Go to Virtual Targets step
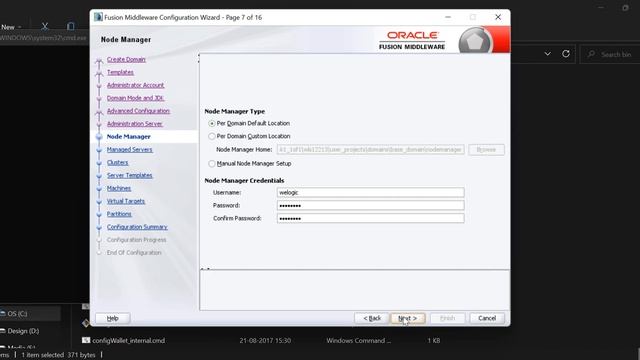640x360 pixels. (126, 201)
